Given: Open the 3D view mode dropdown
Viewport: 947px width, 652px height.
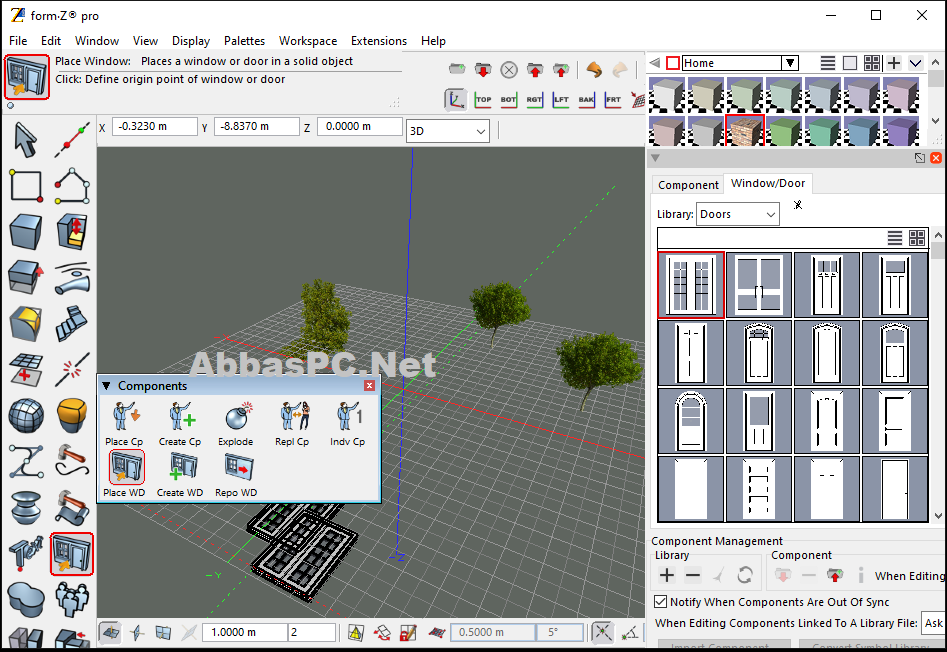Looking at the screenshot, I should point(448,131).
